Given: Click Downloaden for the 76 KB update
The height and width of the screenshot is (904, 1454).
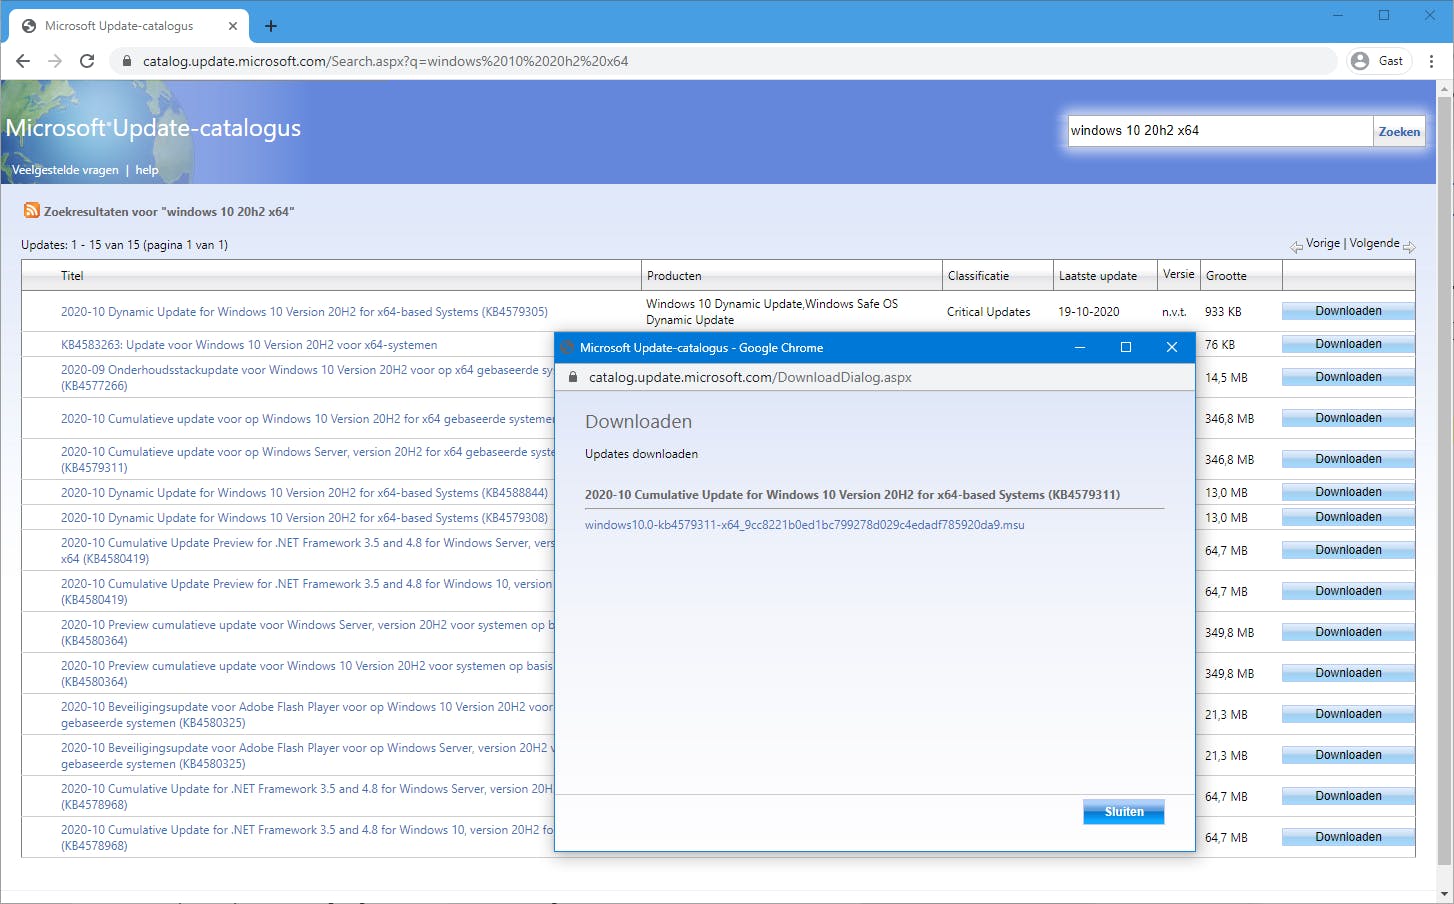Looking at the screenshot, I should [x=1348, y=344].
